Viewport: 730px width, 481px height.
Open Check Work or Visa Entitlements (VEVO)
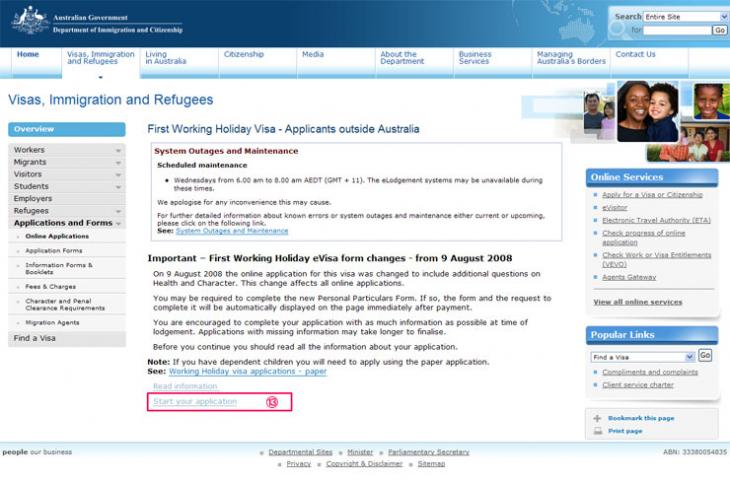coord(656,260)
